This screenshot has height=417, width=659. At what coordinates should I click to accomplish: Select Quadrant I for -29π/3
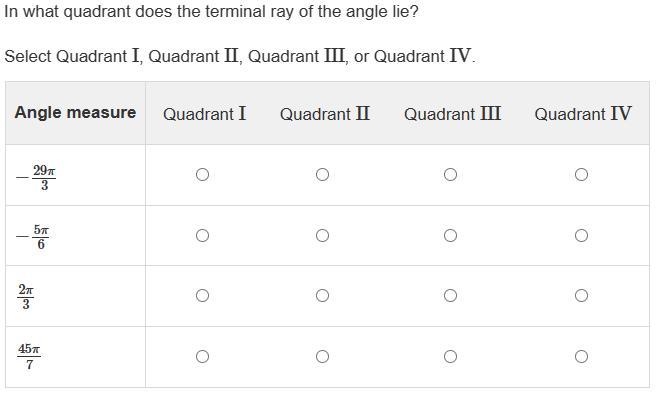202,175
